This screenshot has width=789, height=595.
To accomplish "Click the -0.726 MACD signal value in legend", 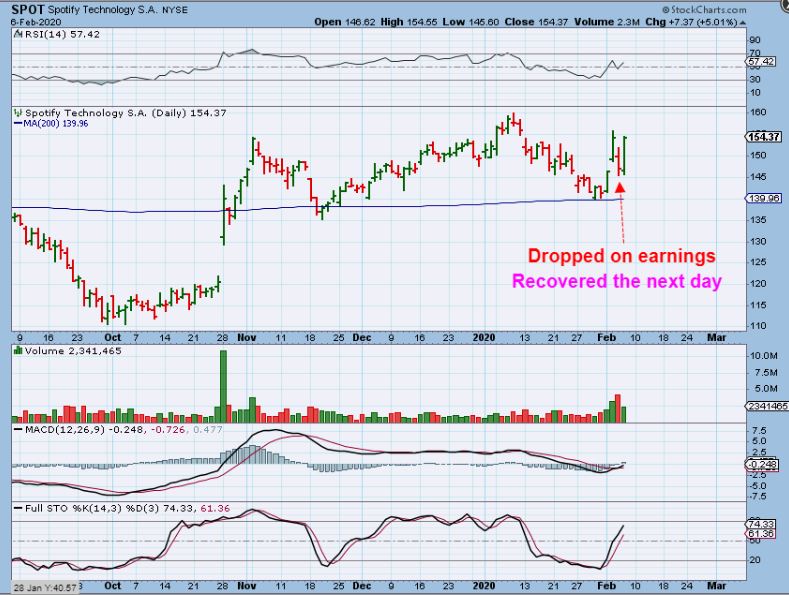I will click(168, 430).
